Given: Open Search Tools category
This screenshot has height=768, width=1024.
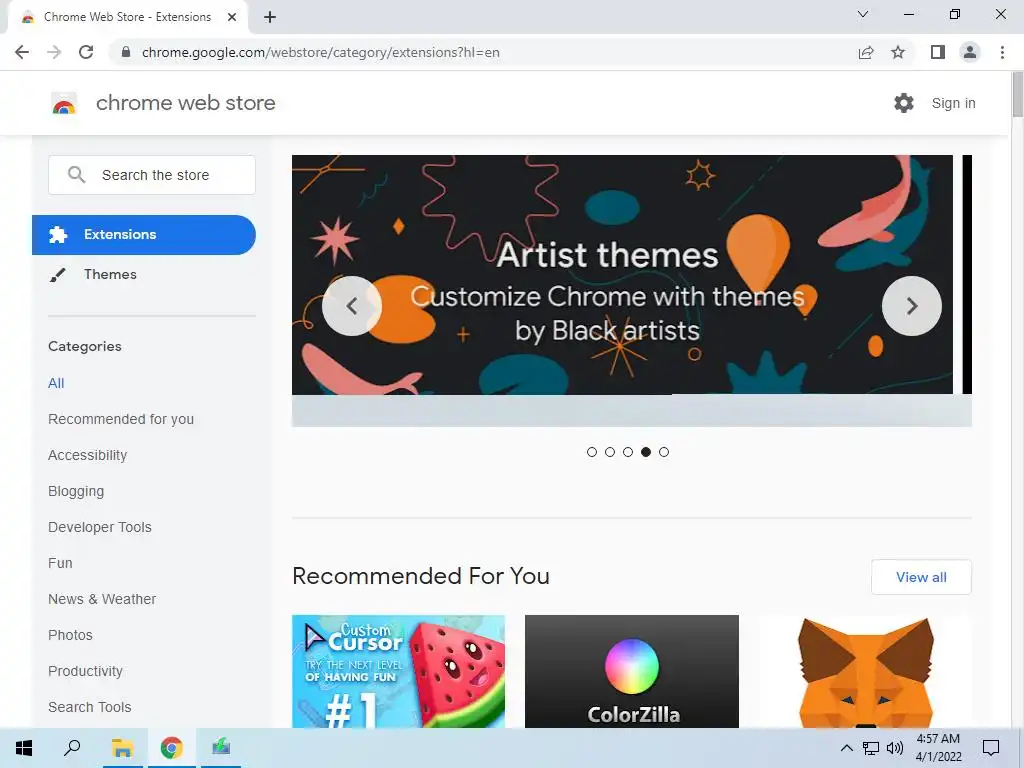Looking at the screenshot, I should (x=89, y=707).
